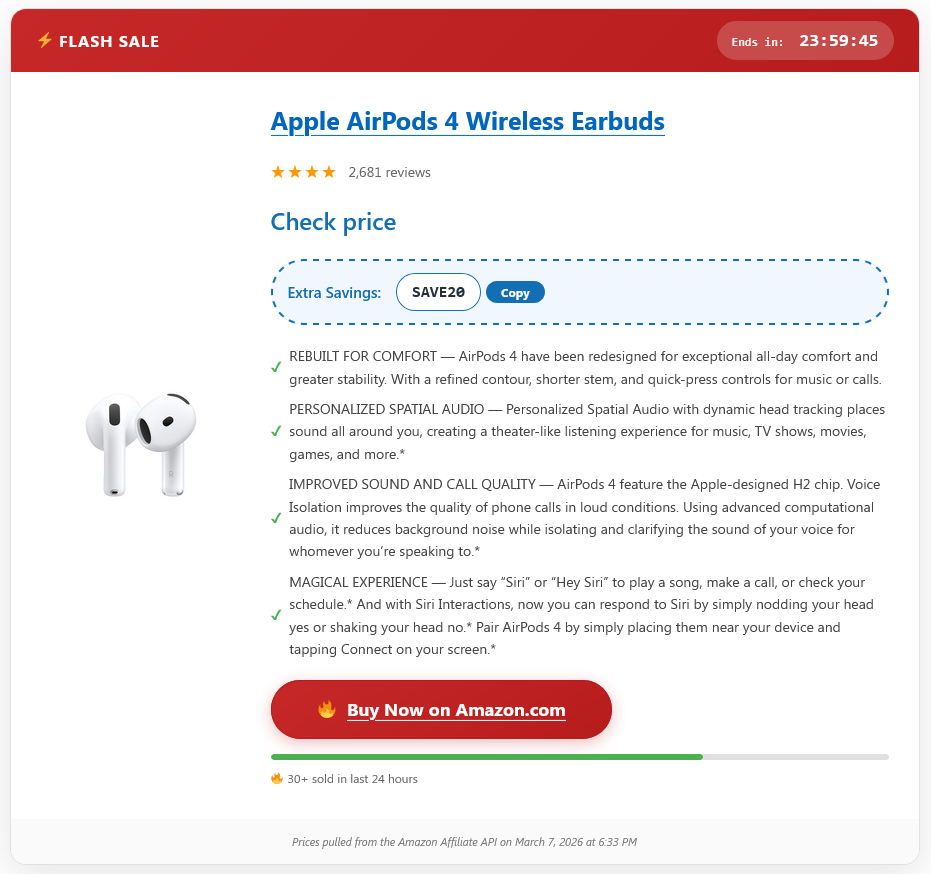Click the fourth orange rating star
This screenshot has width=931, height=874.
(x=329, y=172)
